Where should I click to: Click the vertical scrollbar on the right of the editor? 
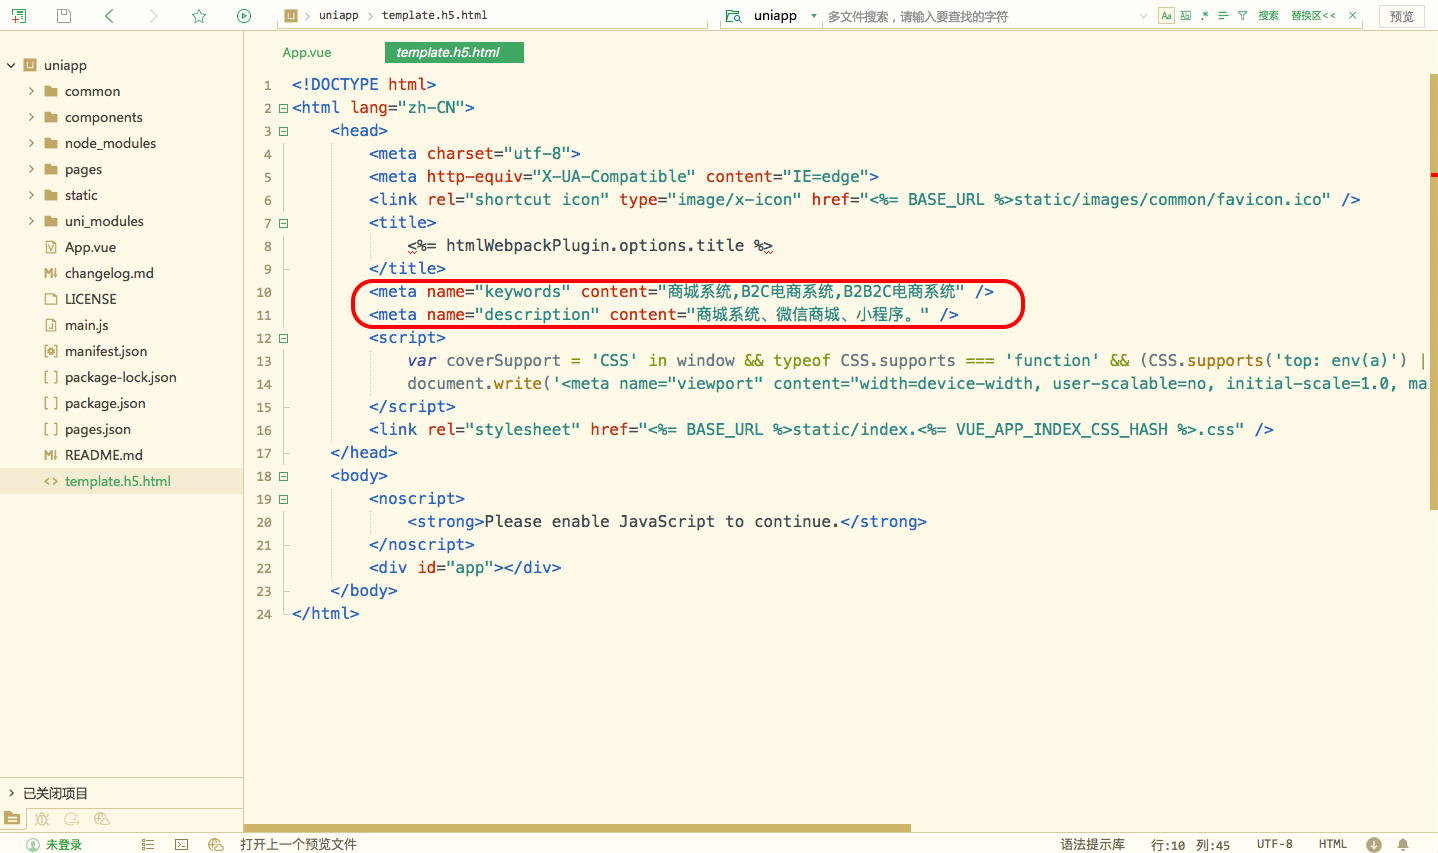[1433, 292]
